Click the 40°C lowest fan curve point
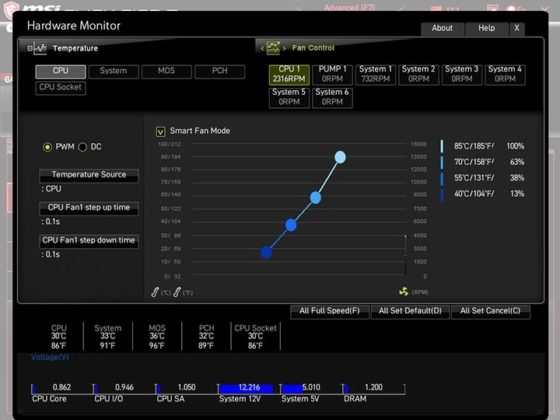560x420 pixels. click(266, 252)
